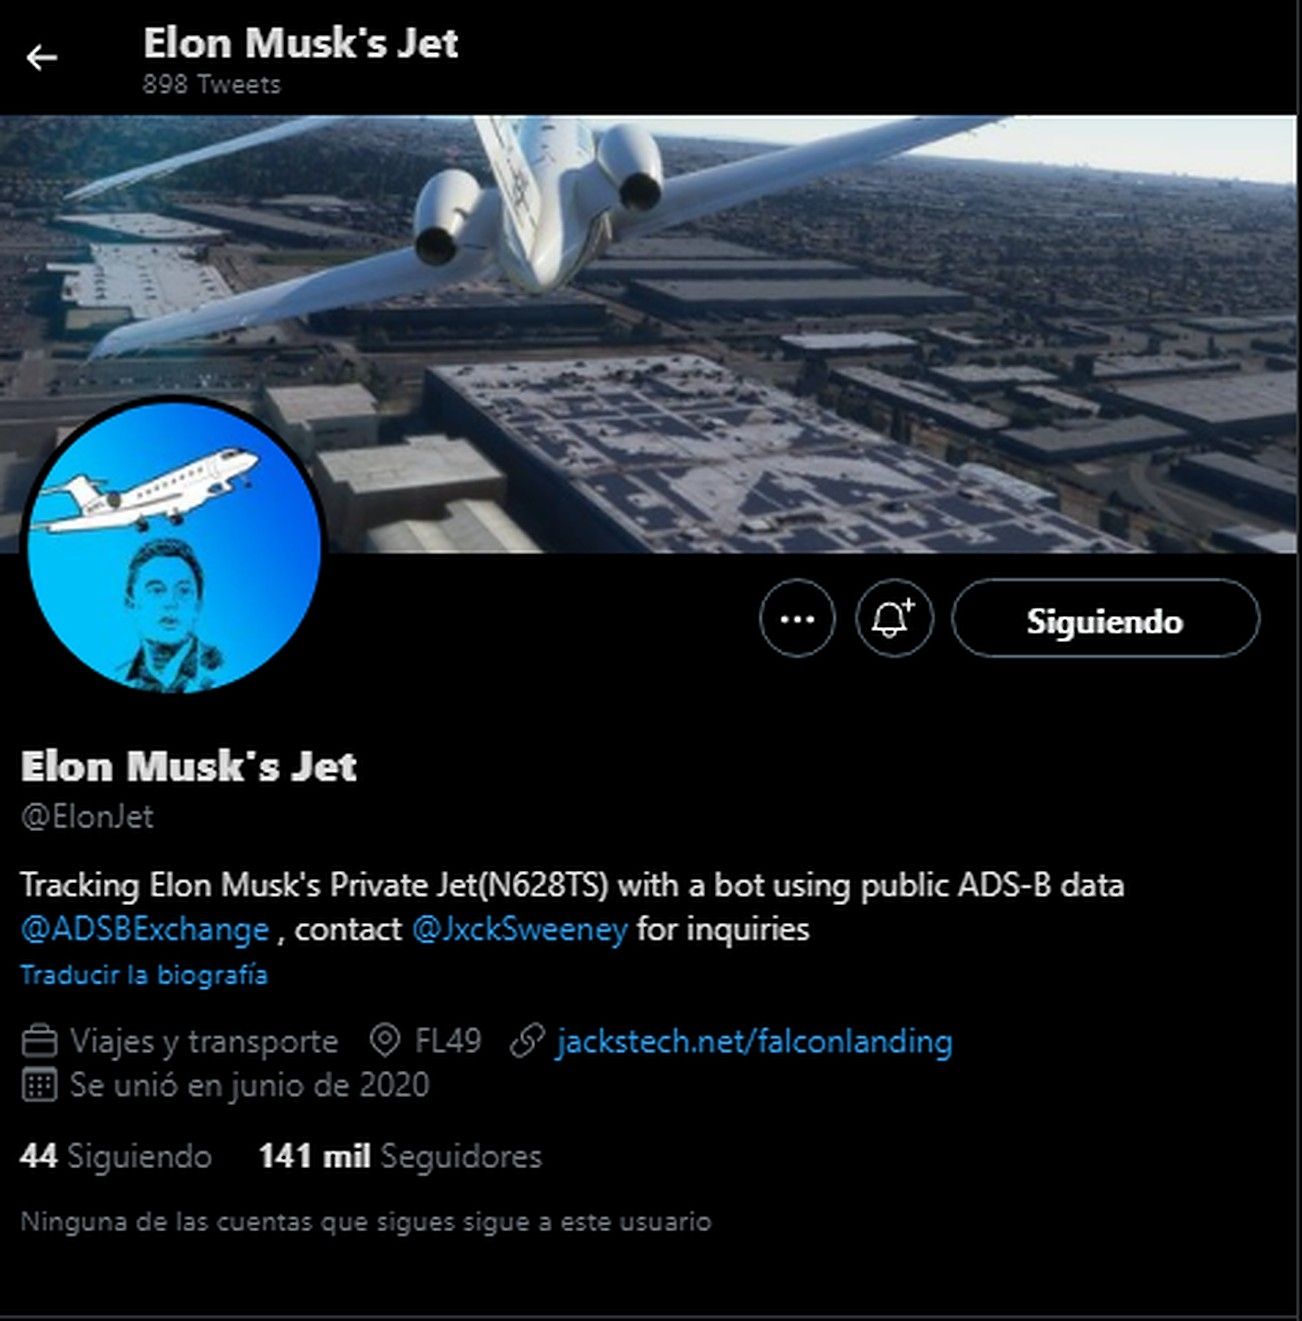The height and width of the screenshot is (1321, 1302).
Task: Open the 44 Siguiendo list
Action: click(116, 1156)
